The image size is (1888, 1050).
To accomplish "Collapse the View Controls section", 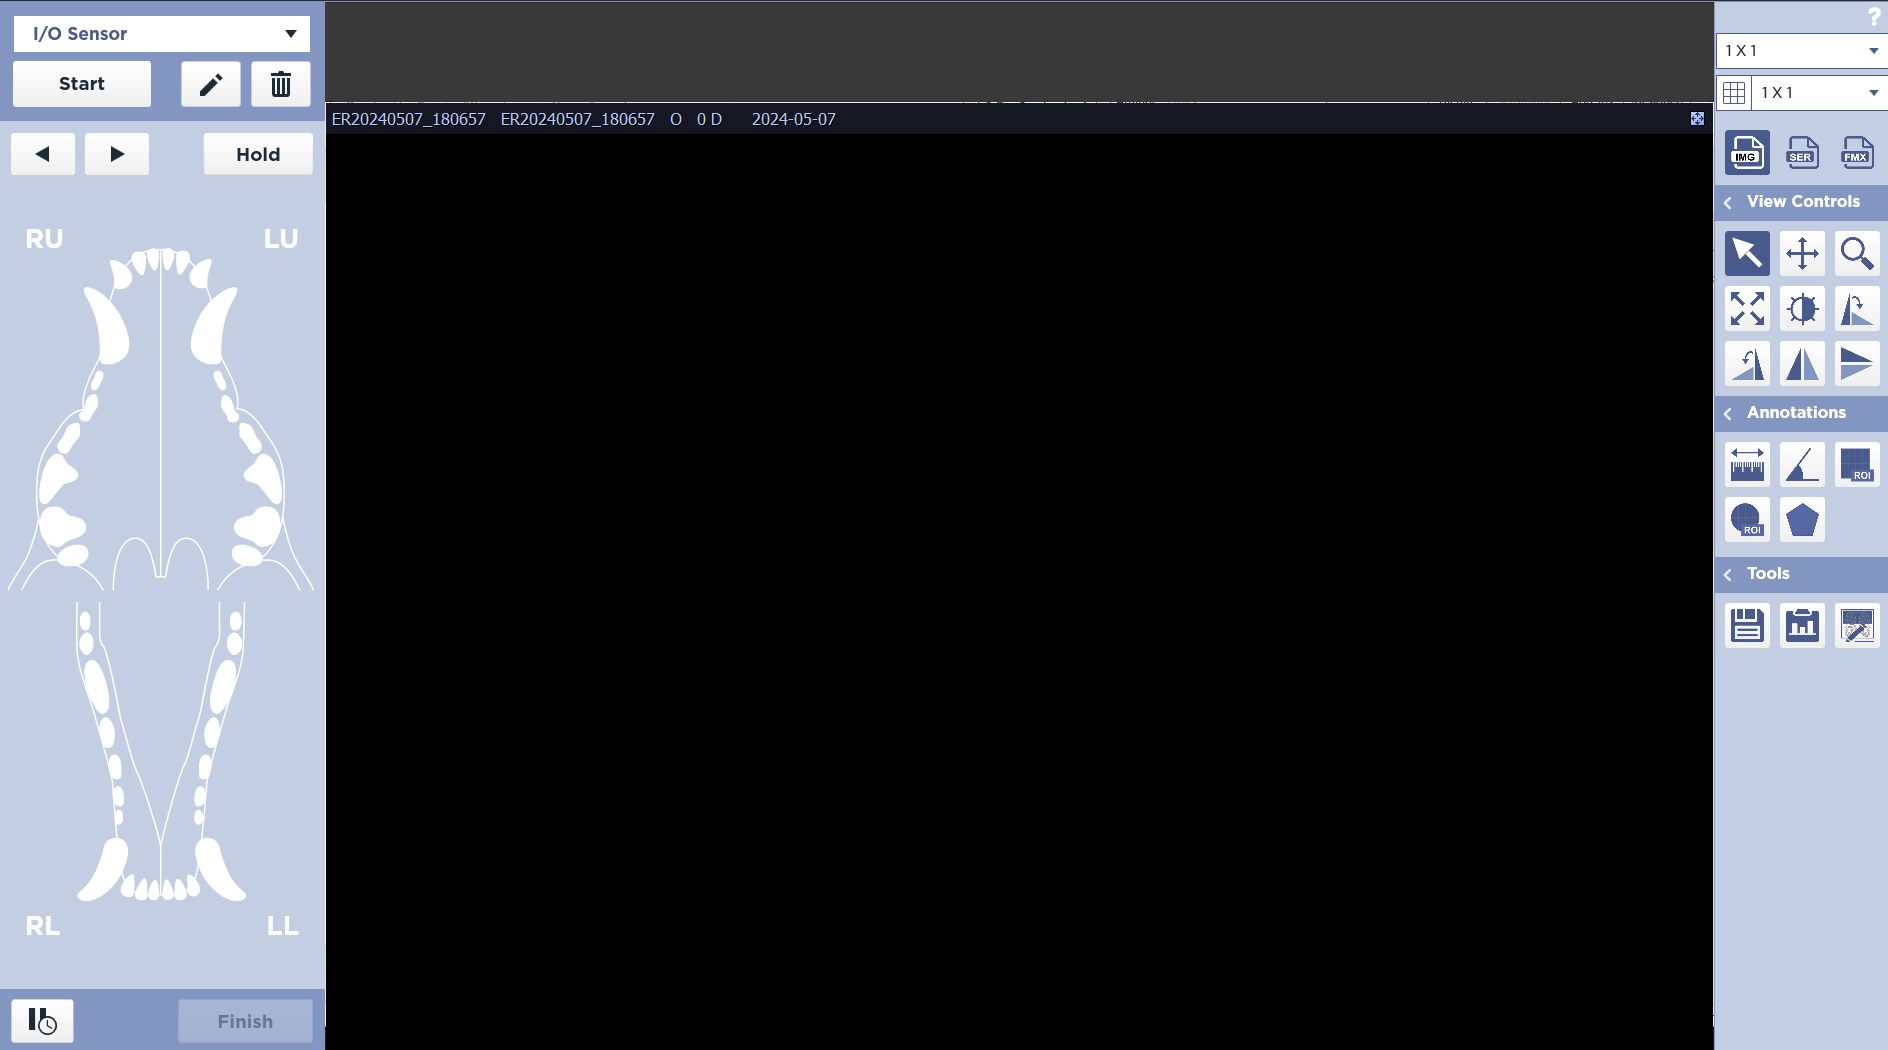I will [x=1728, y=202].
